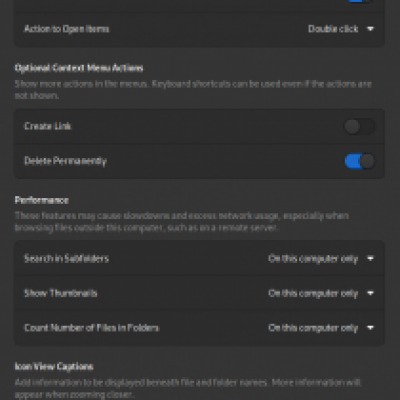Turn off the Delete Permanently switch
Screen dimensions: 400x400
click(360, 161)
